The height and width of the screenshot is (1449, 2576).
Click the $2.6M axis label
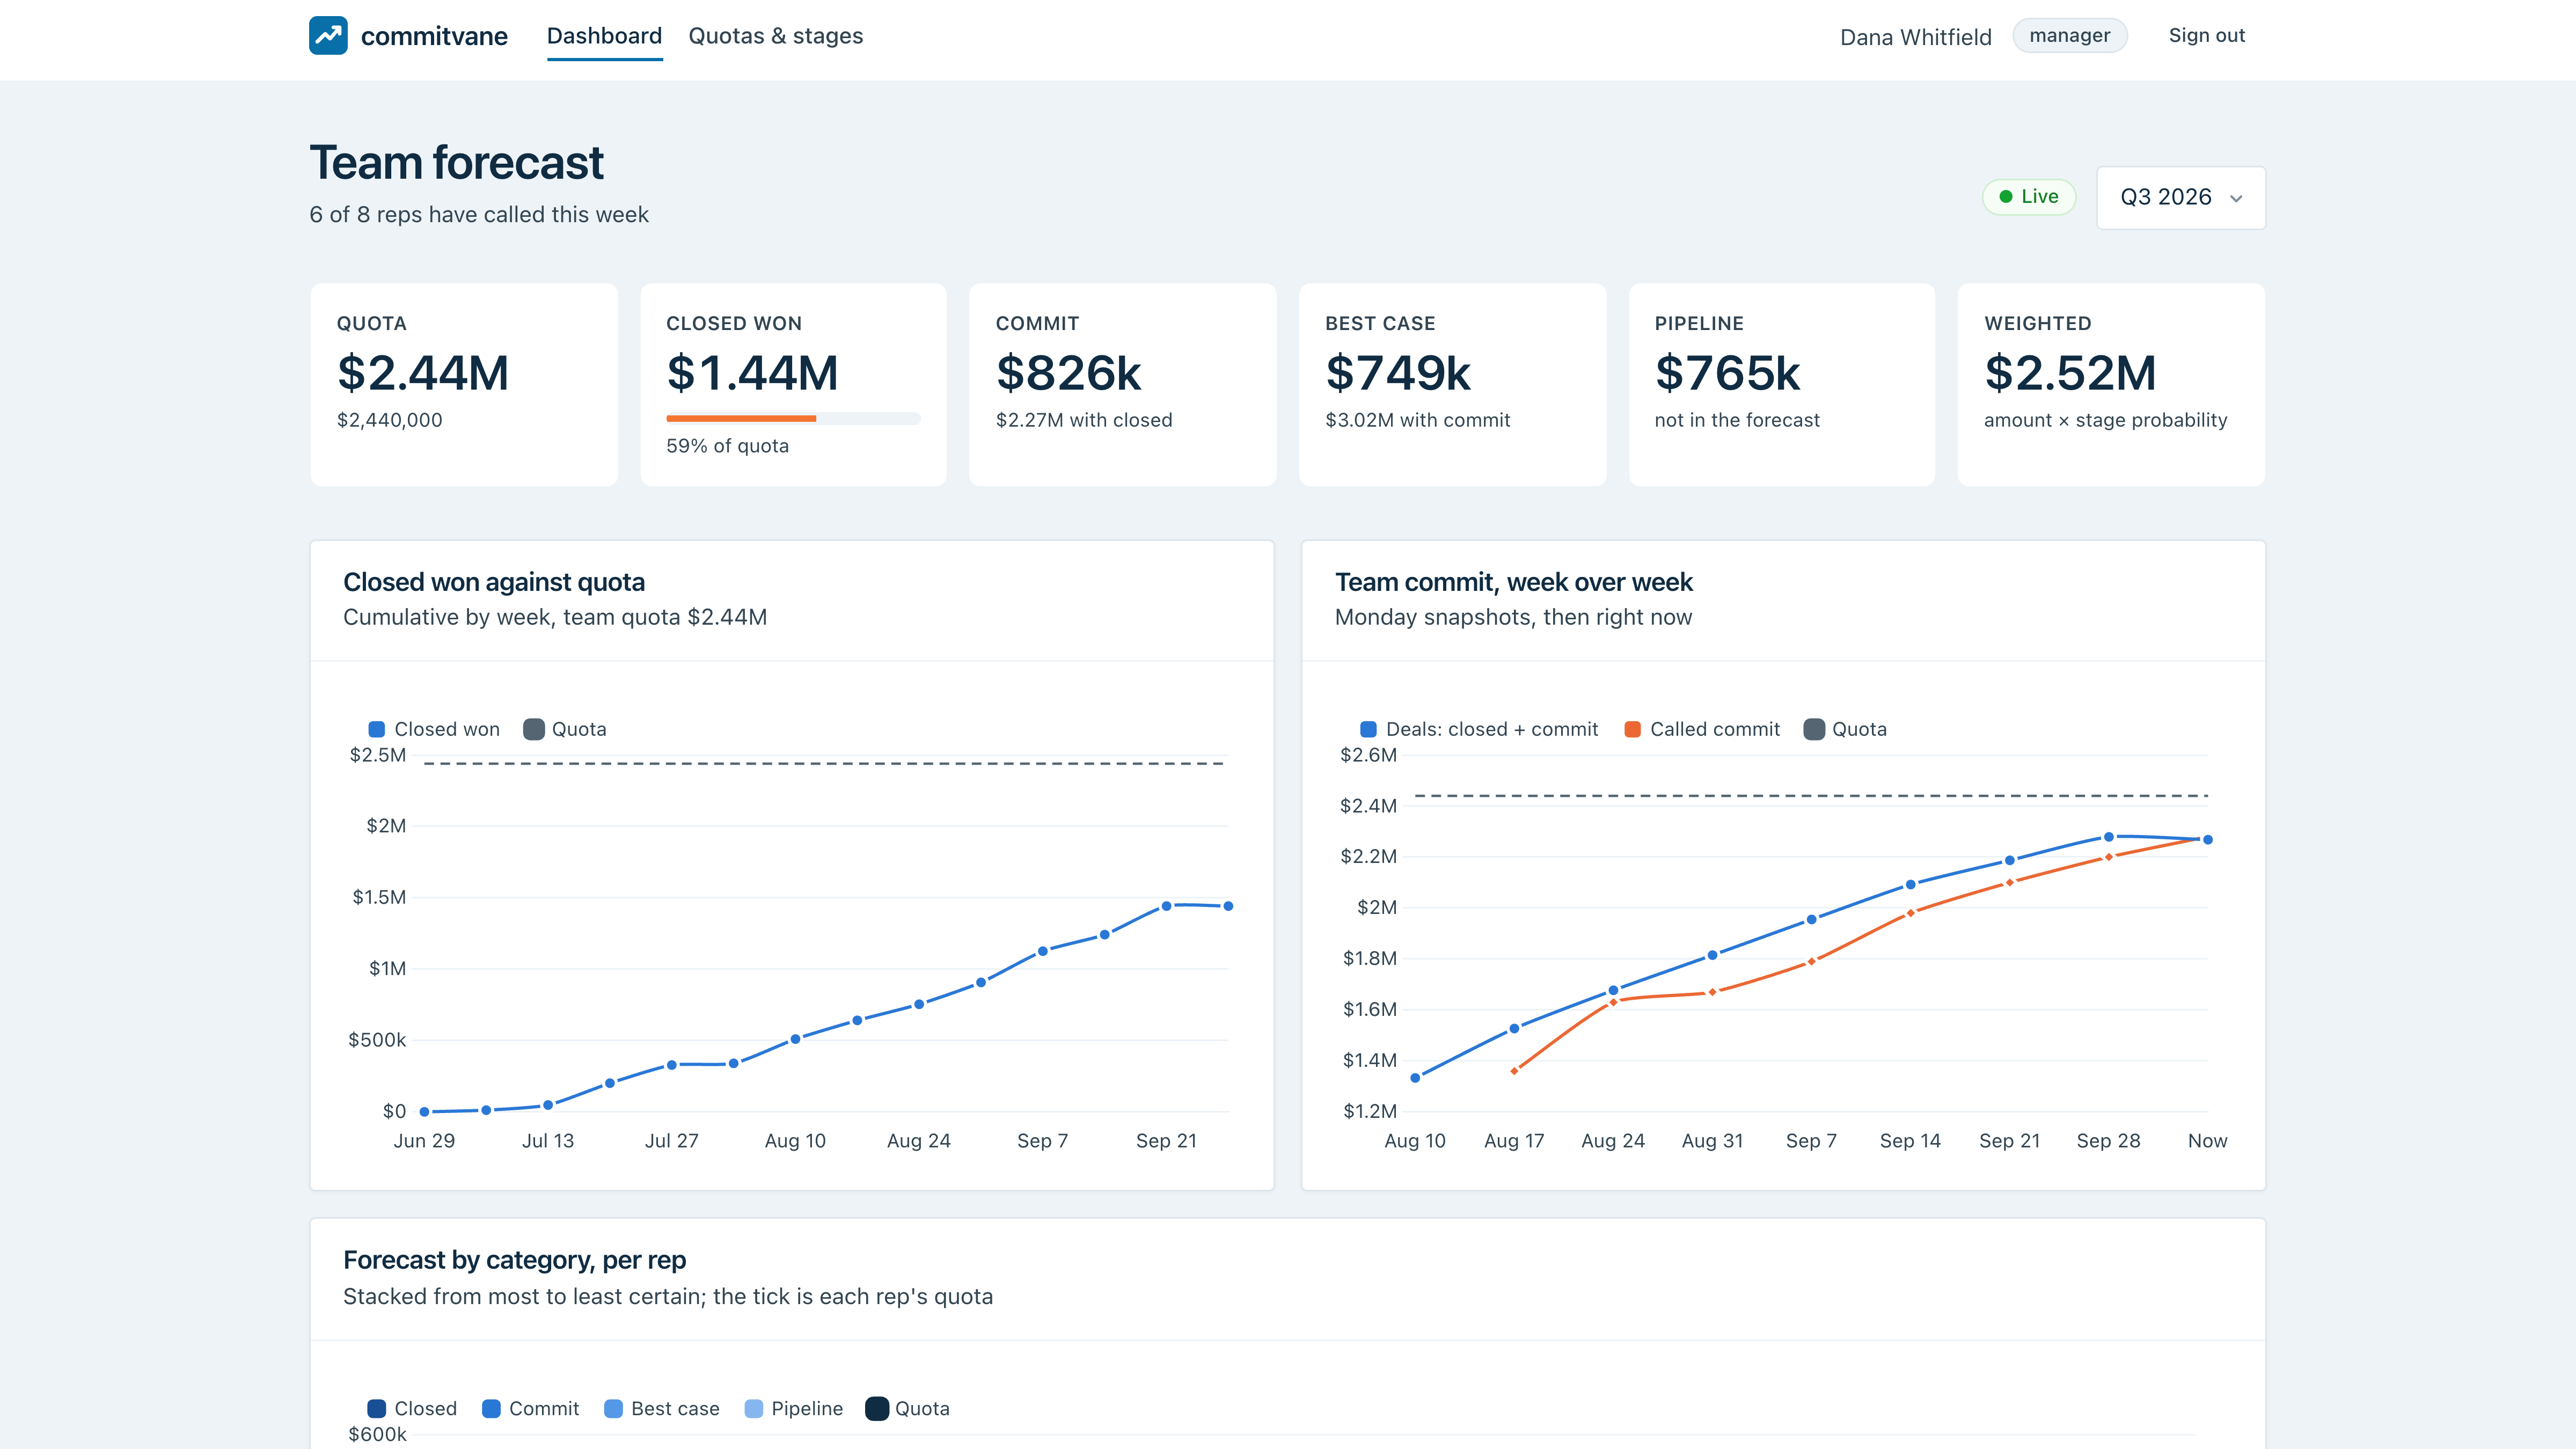(x=1368, y=755)
